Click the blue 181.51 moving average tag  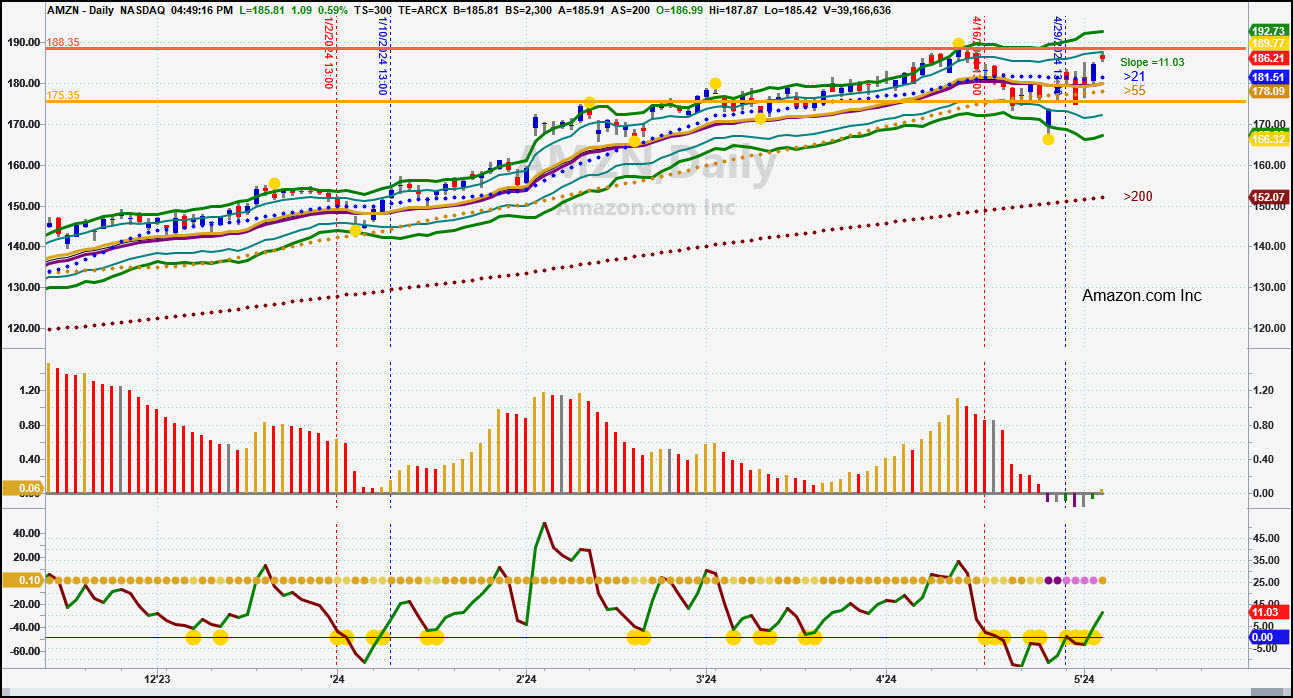1267,77
